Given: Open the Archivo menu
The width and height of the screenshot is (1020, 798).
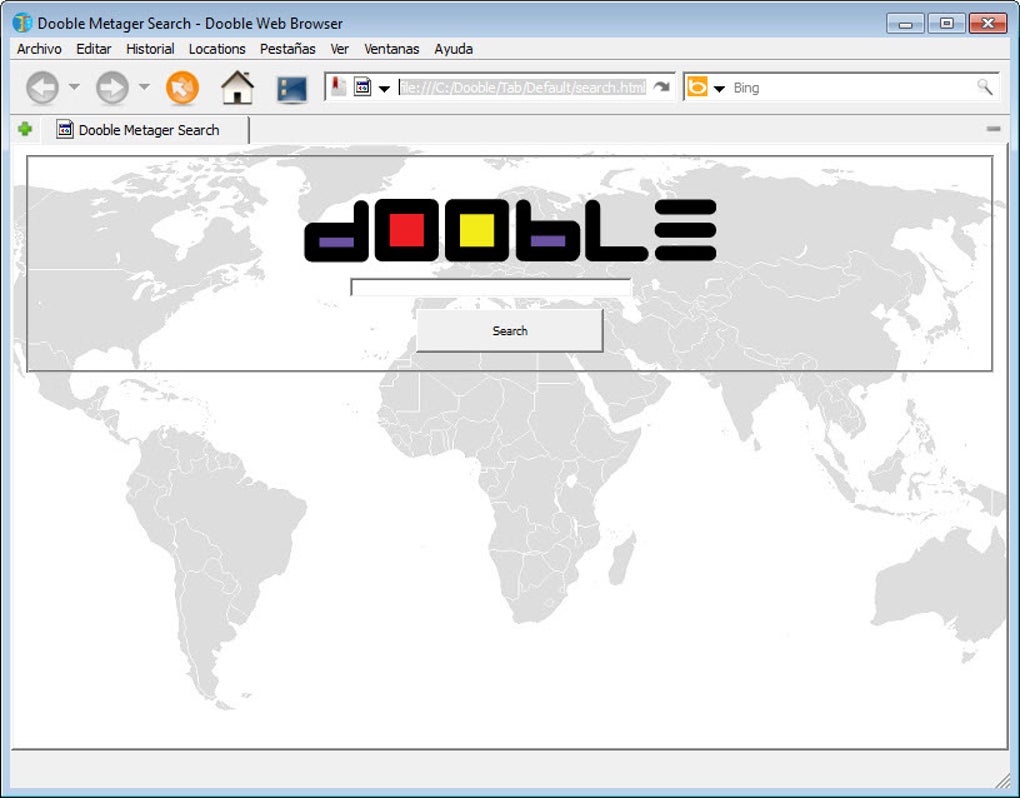Looking at the screenshot, I should point(39,49).
